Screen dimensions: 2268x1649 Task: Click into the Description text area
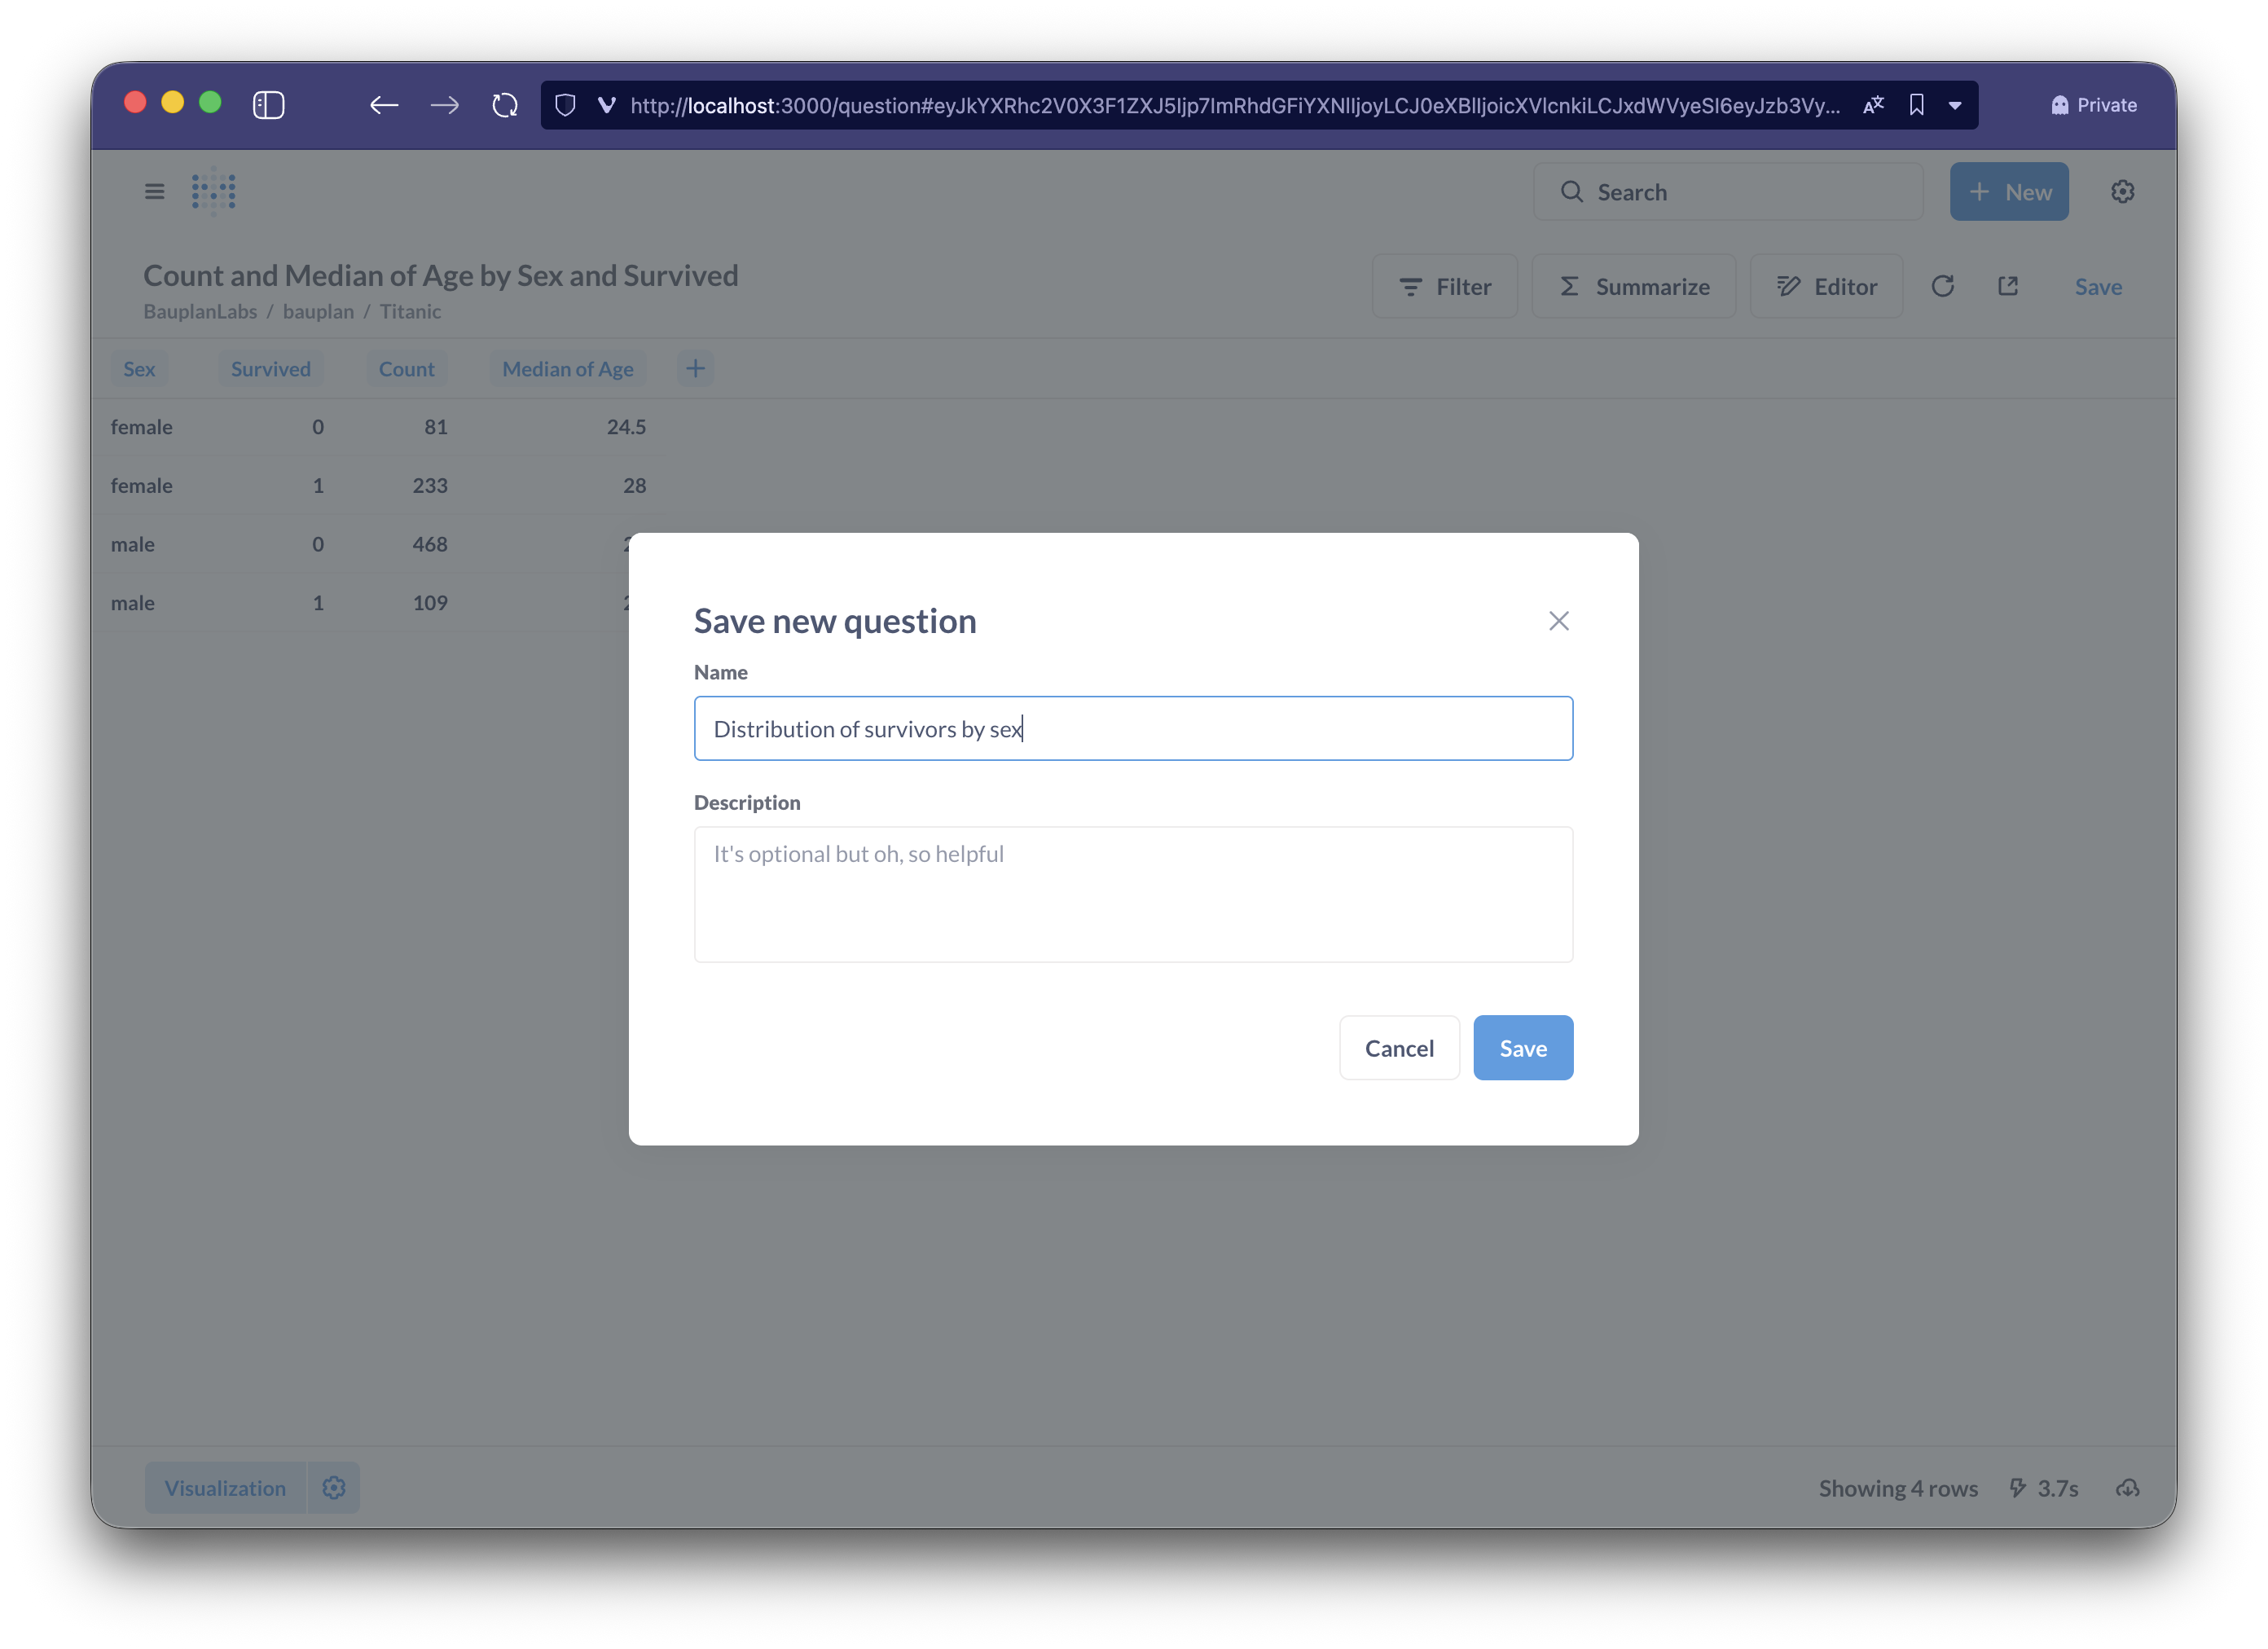coord(1132,894)
